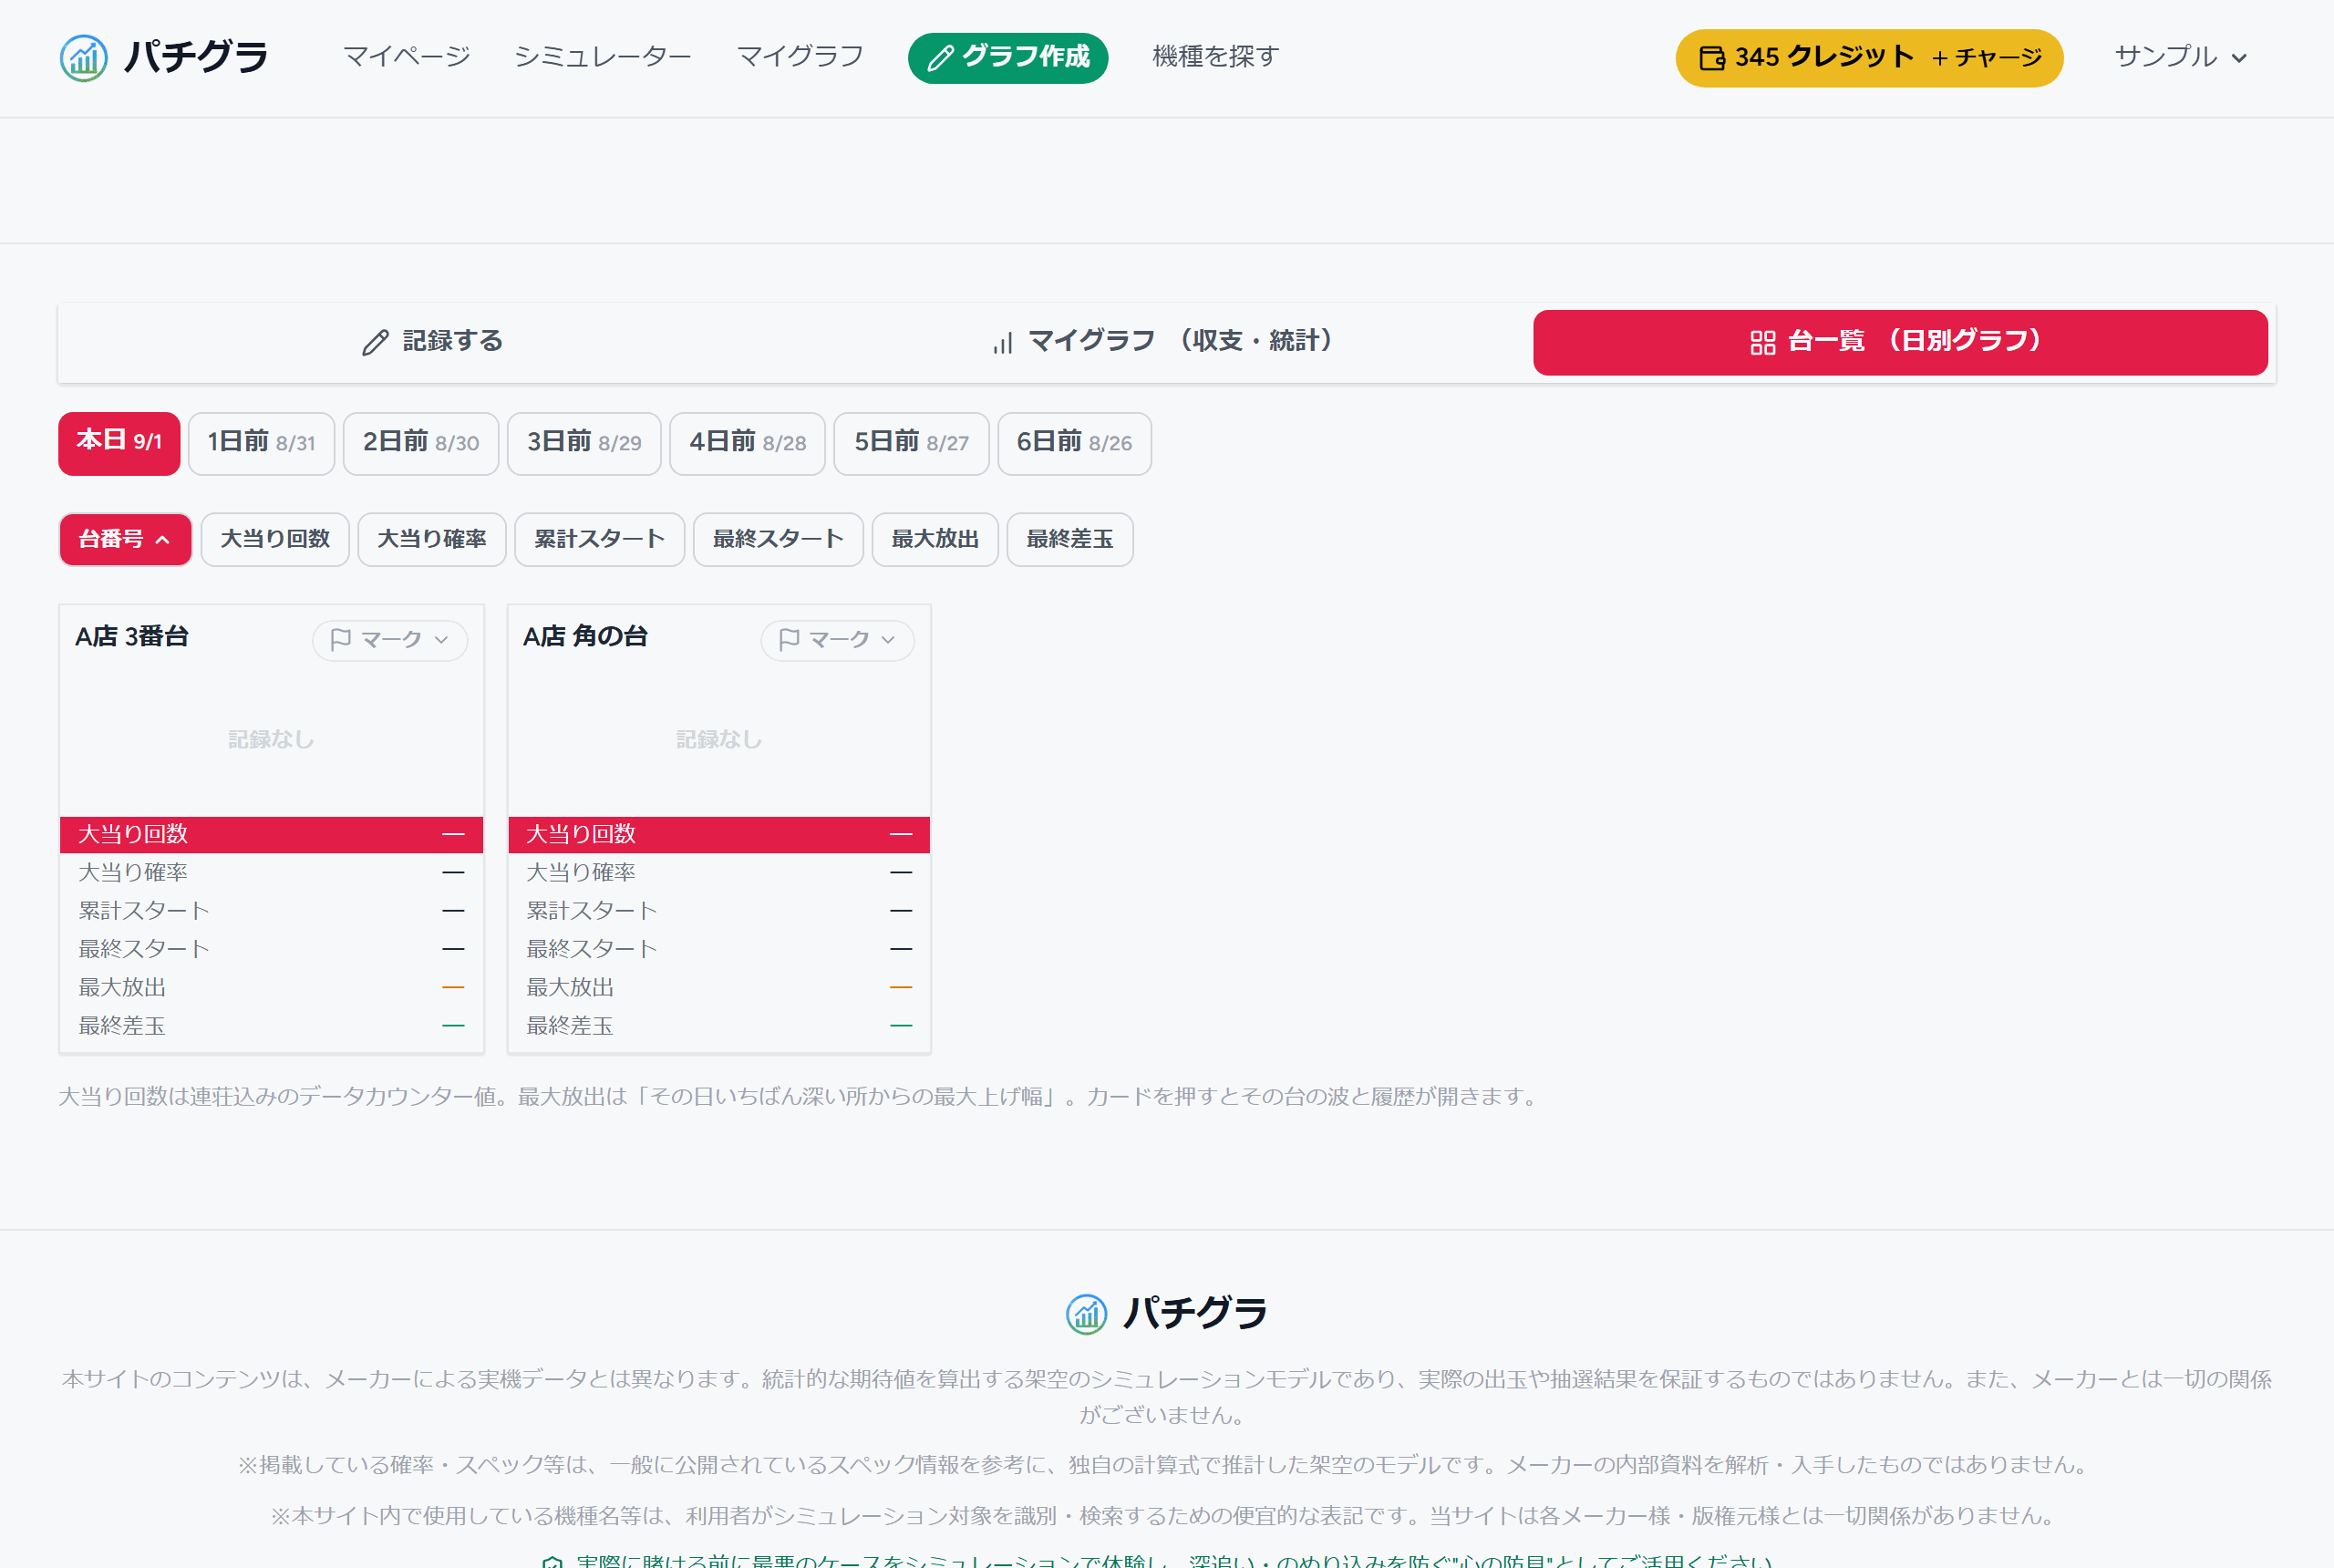Switch to マイグラフ（収支・統計）tab
Viewport: 2334px width, 1568px height.
(1164, 342)
